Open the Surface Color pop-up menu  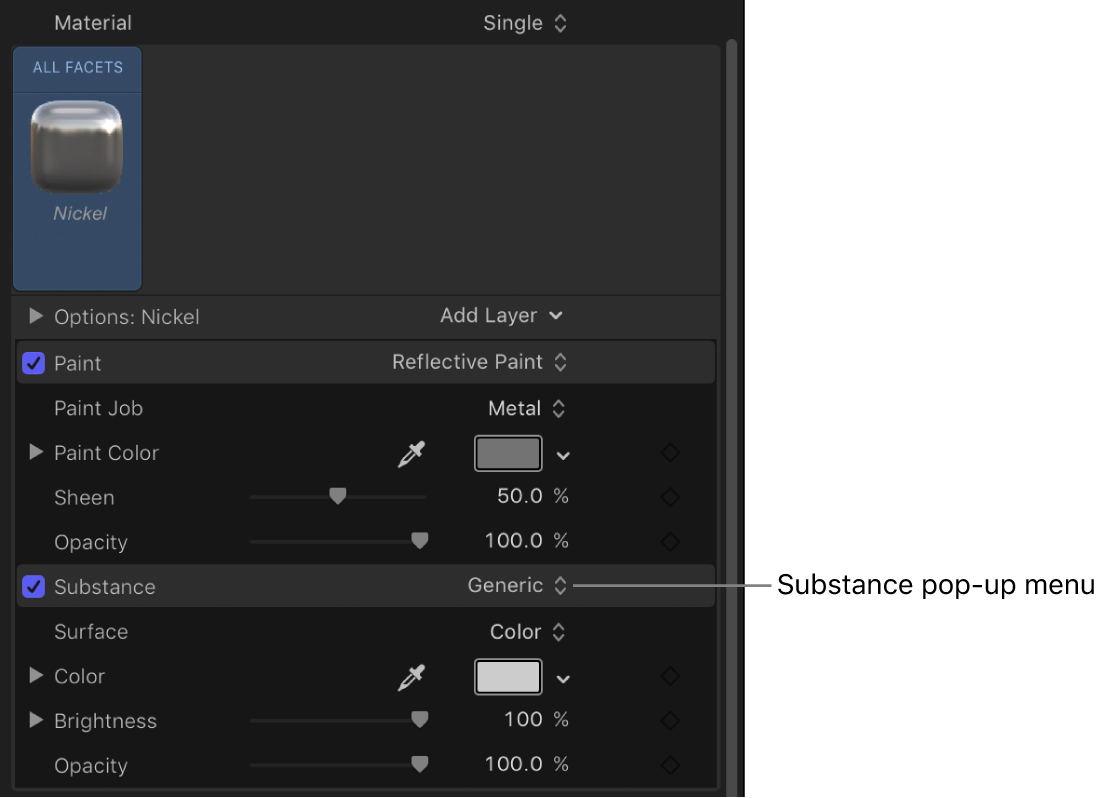pyautogui.click(x=529, y=632)
